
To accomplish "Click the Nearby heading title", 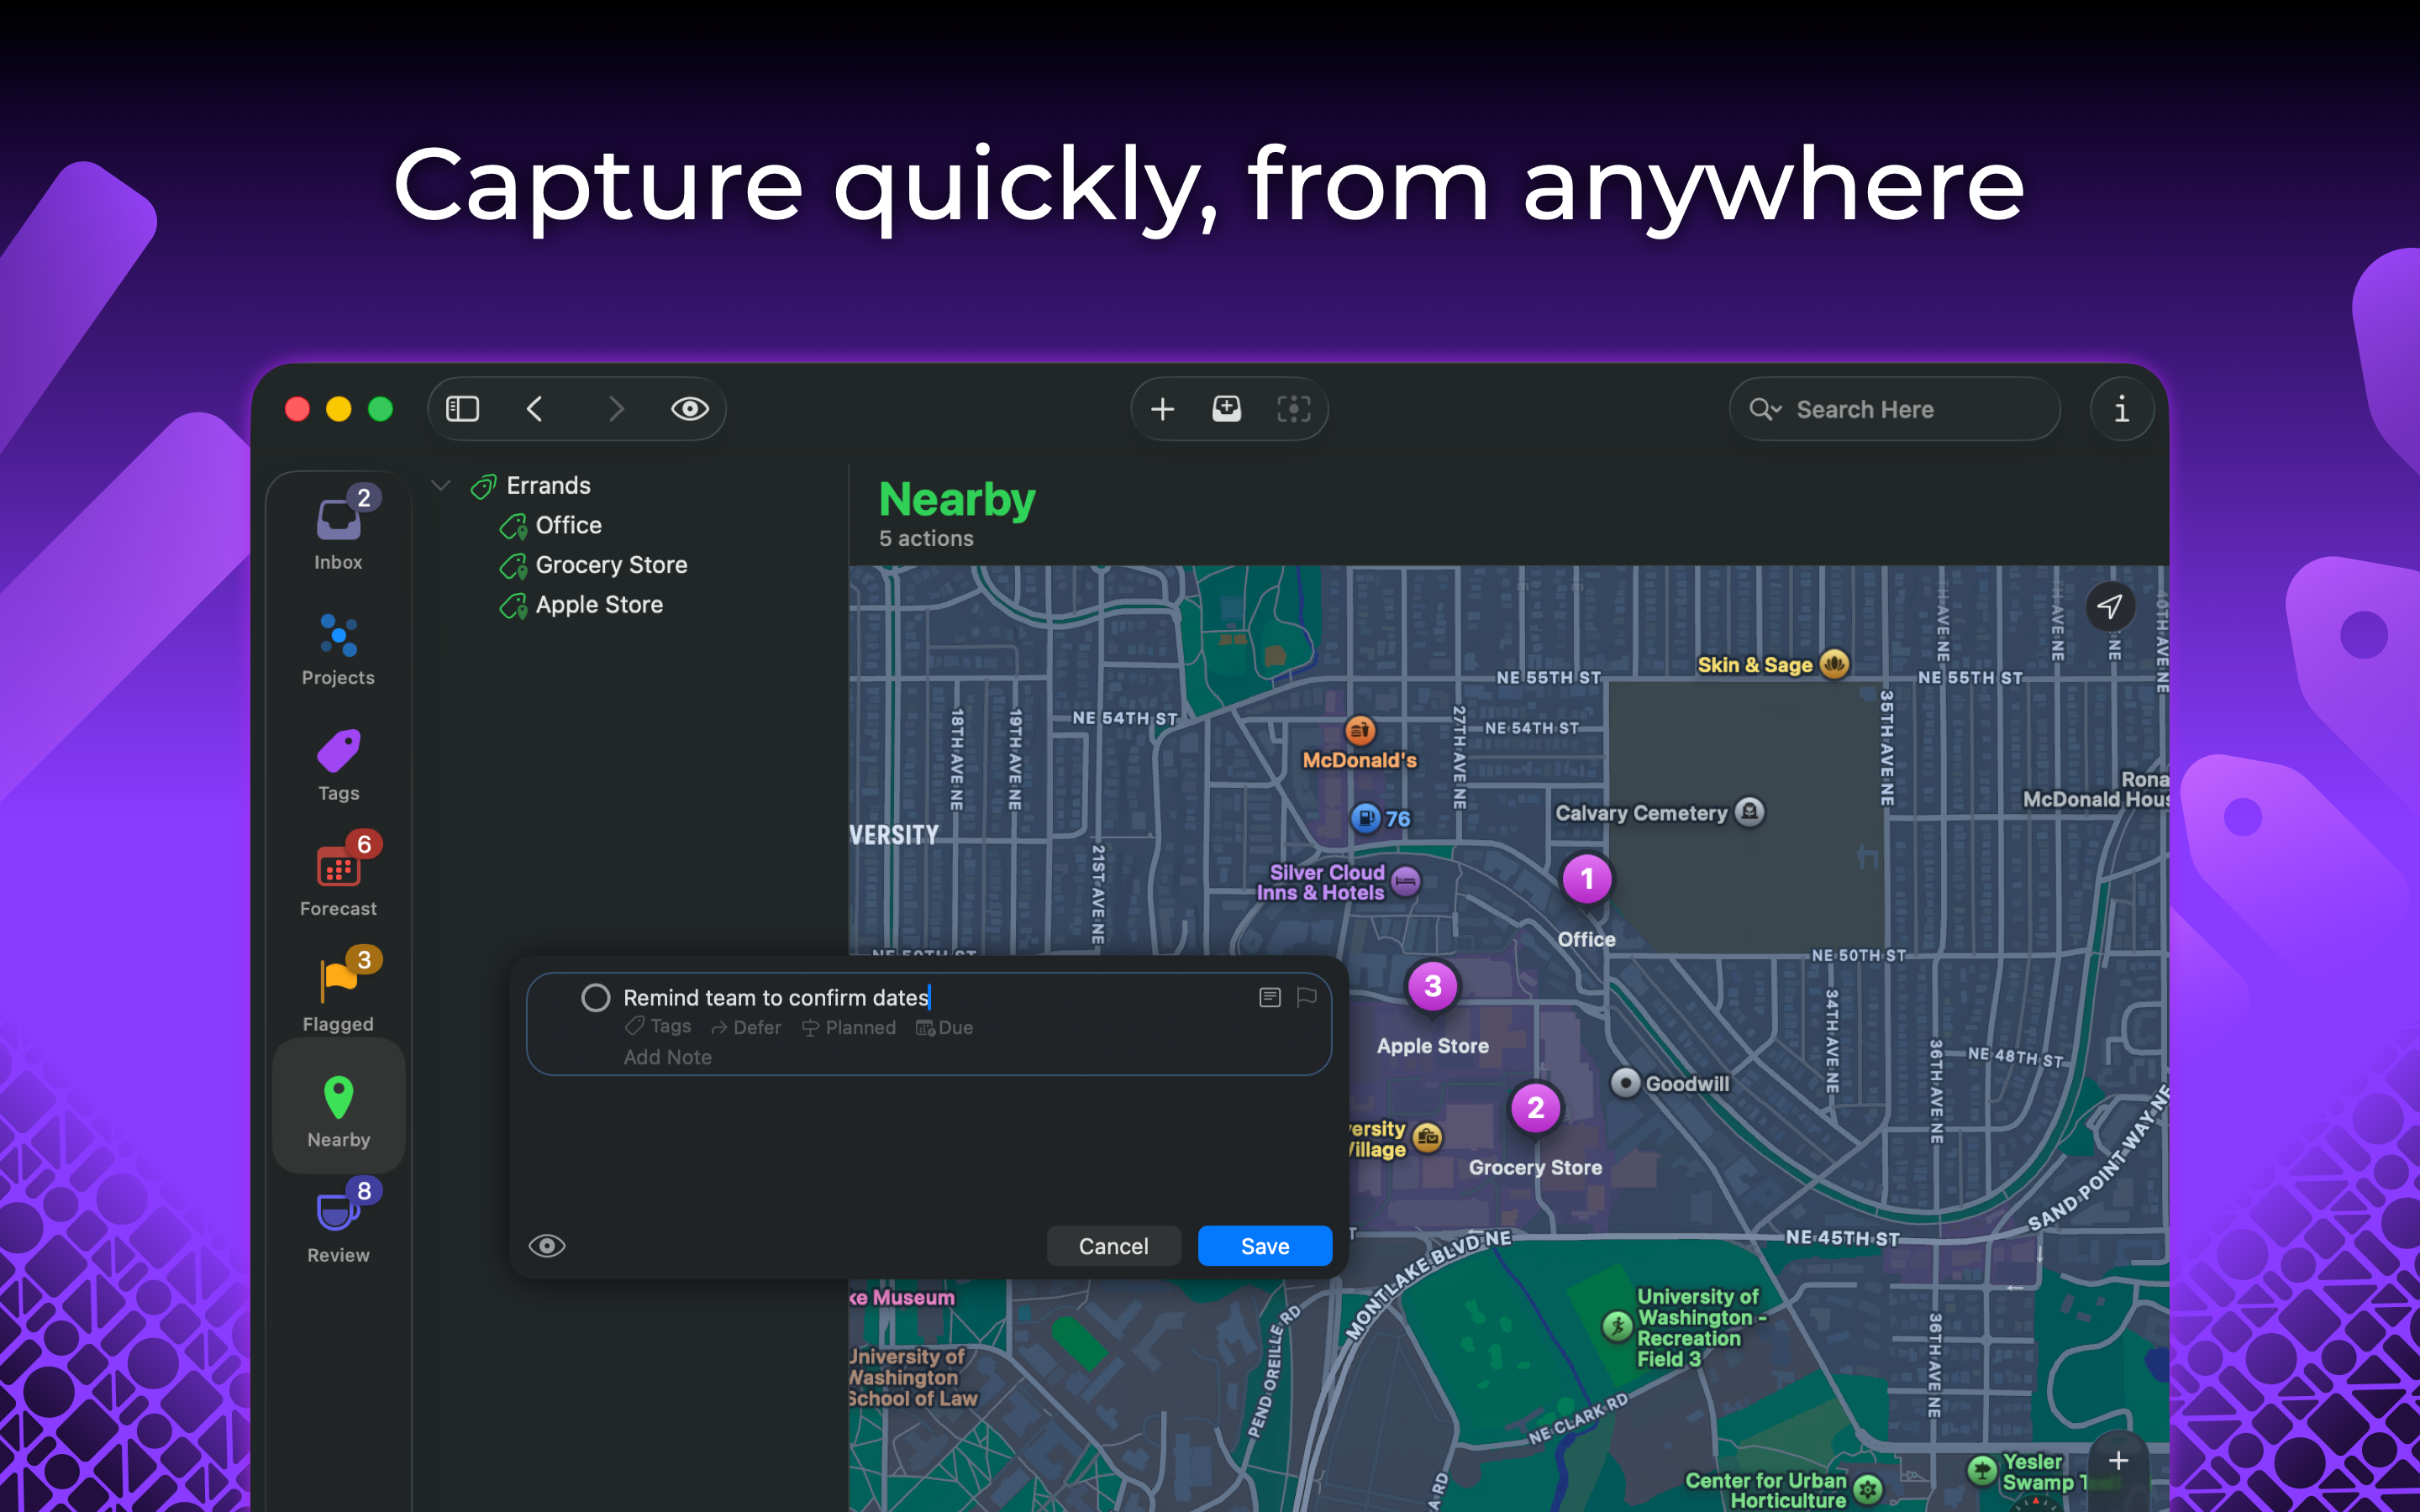I will (x=957, y=499).
